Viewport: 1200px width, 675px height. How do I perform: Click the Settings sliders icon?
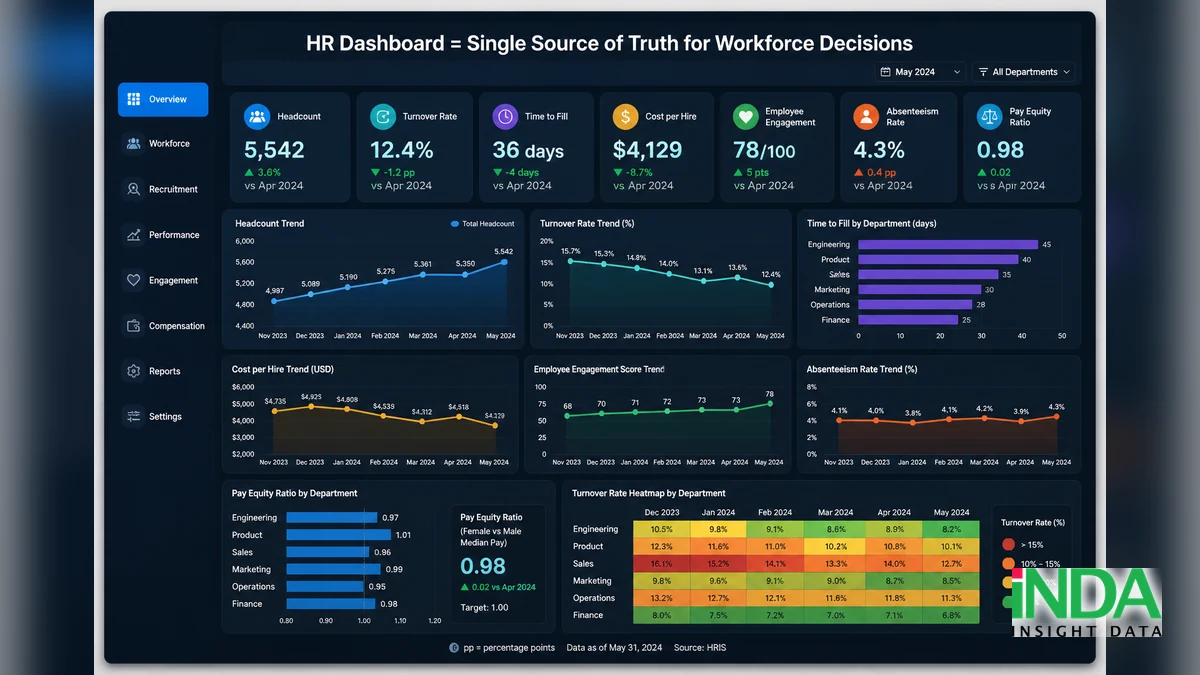pos(134,416)
